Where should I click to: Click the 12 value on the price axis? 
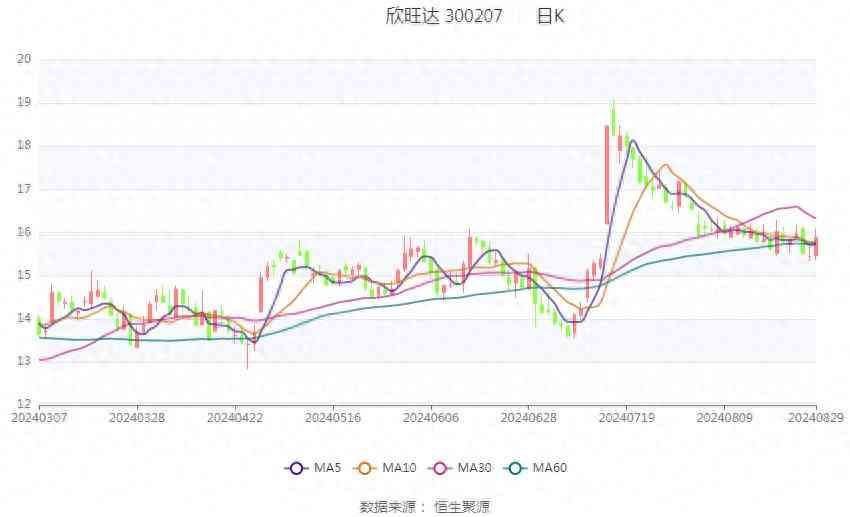click(x=24, y=404)
